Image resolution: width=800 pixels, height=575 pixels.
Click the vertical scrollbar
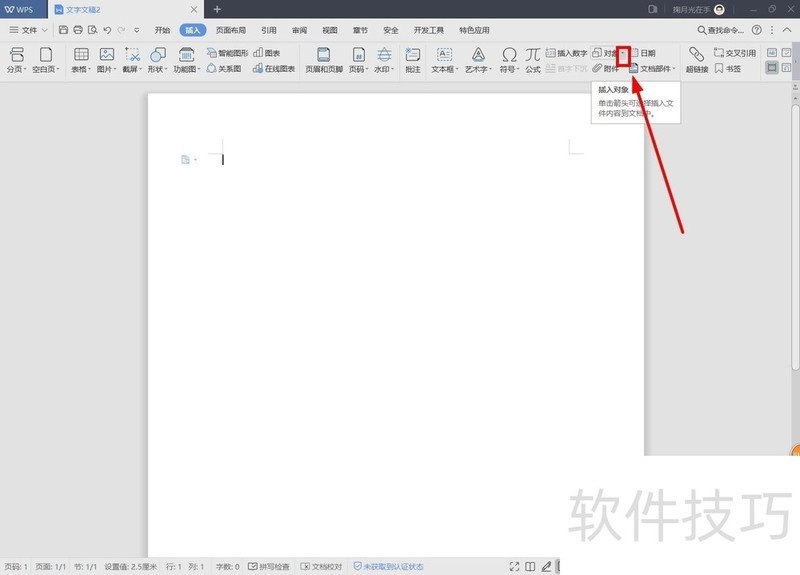click(795, 237)
